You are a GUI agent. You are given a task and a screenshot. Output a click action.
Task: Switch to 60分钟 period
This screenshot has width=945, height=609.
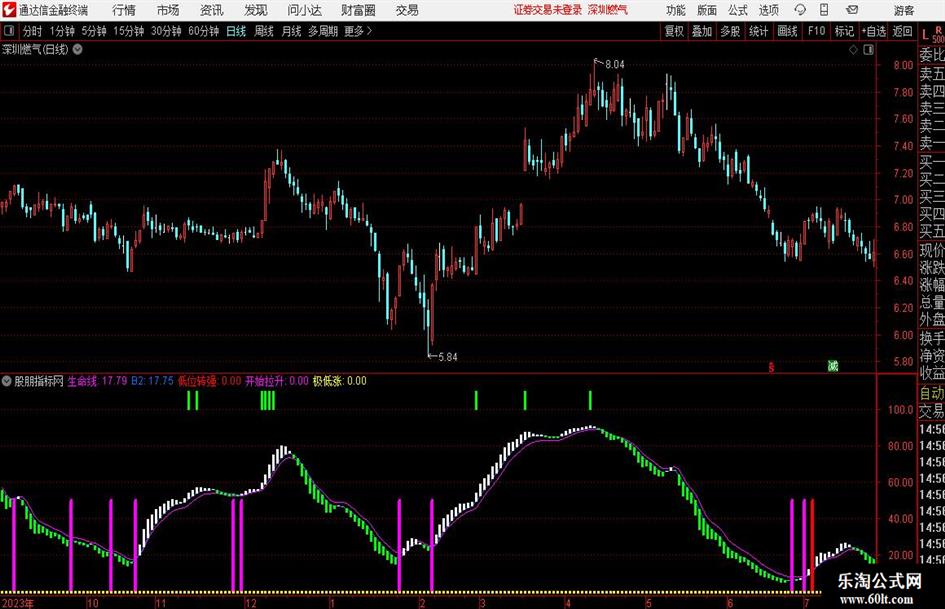[204, 31]
